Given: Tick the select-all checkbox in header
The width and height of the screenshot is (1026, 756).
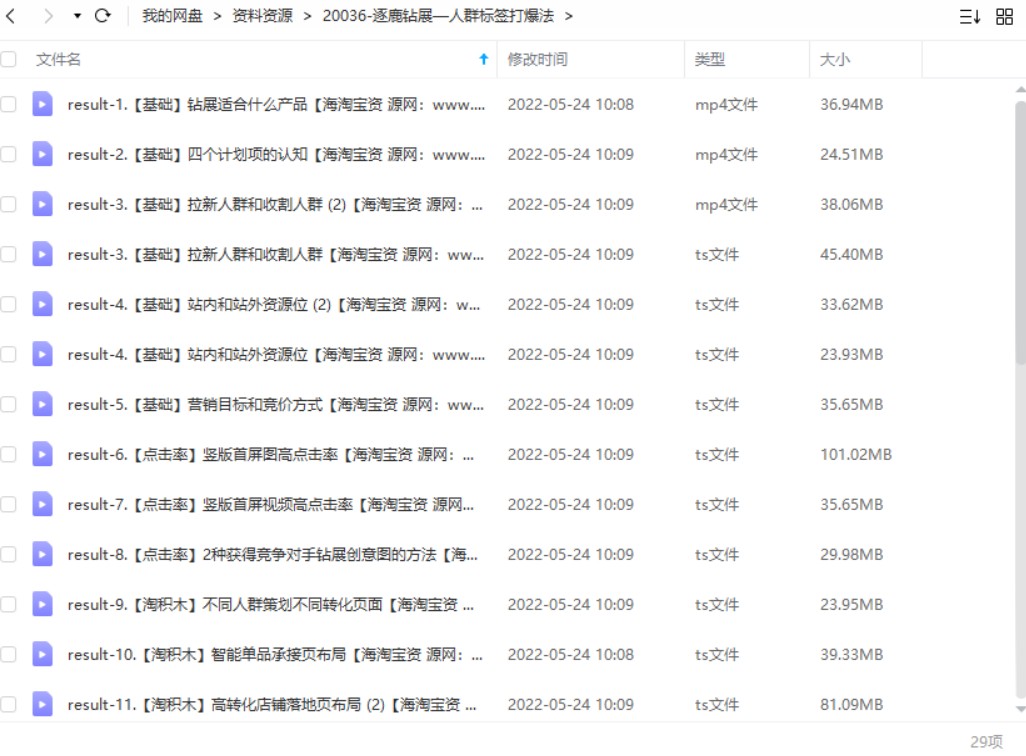Looking at the screenshot, I should [x=9, y=60].
